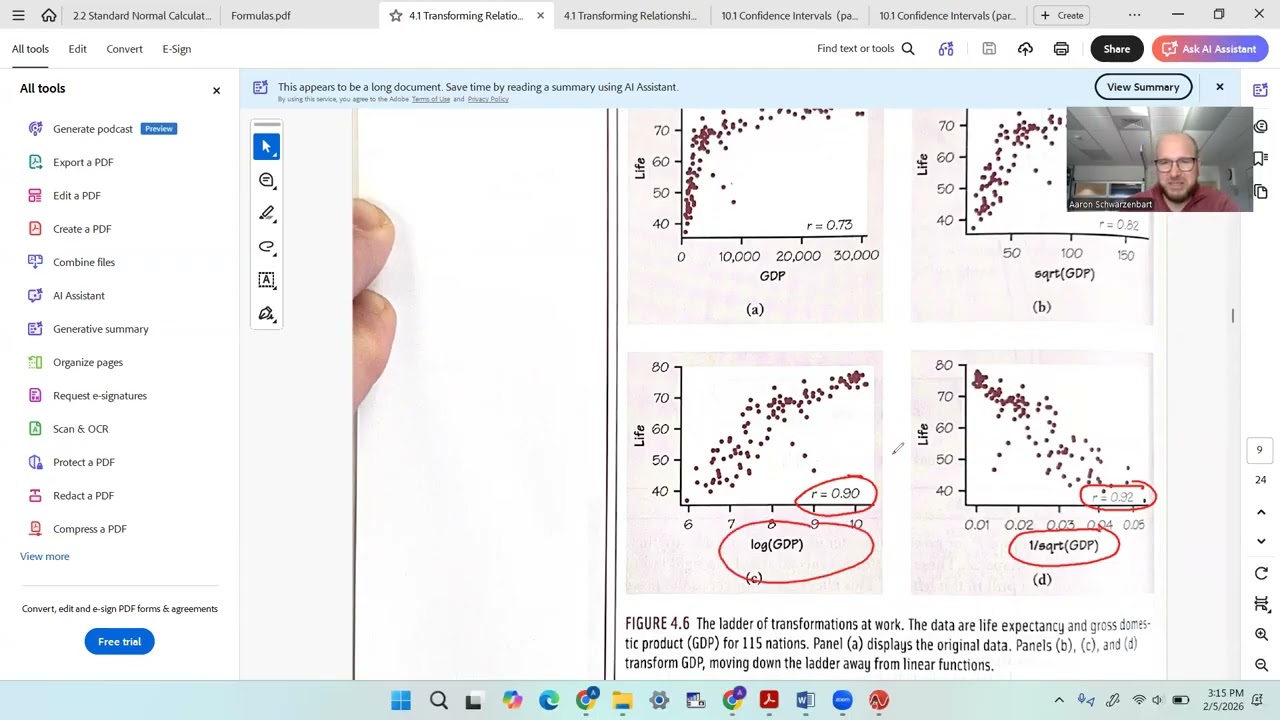
Task: Close the All tools panel
Action: click(x=216, y=90)
